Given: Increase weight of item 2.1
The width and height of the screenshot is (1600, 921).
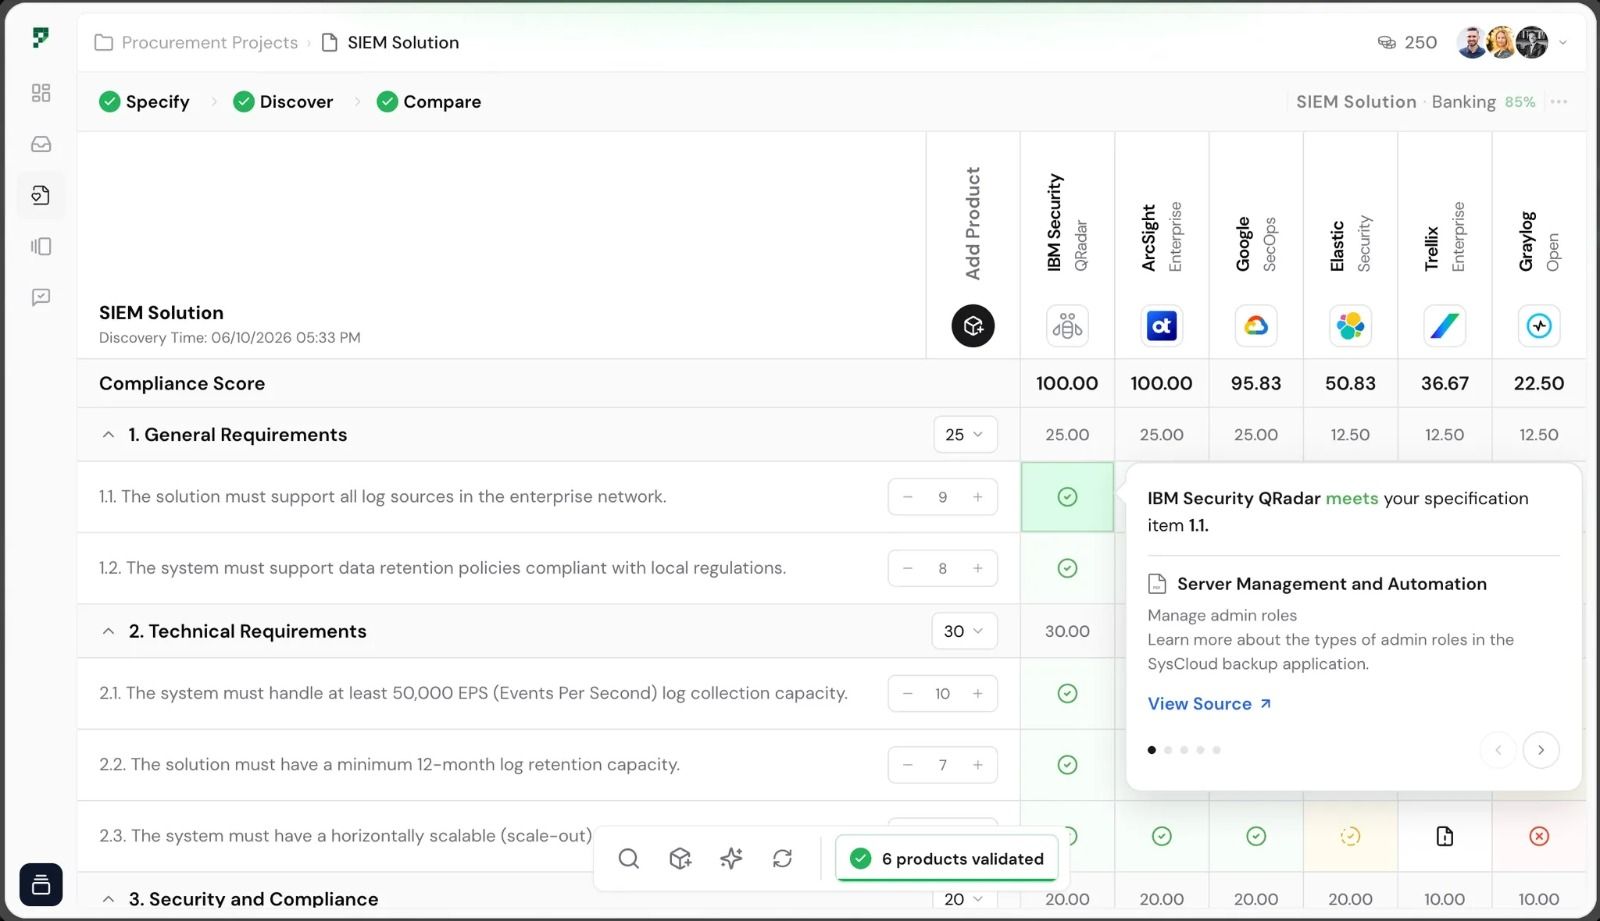Looking at the screenshot, I should [x=978, y=694].
